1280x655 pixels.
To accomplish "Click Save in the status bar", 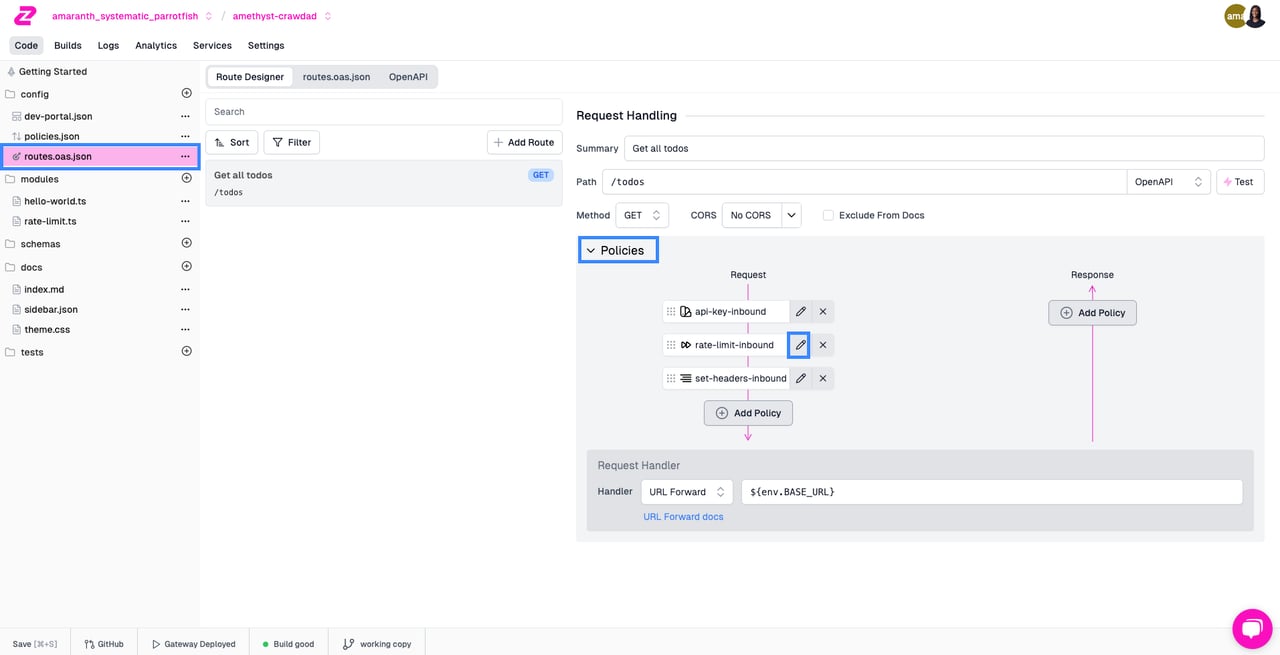I will click(35, 644).
